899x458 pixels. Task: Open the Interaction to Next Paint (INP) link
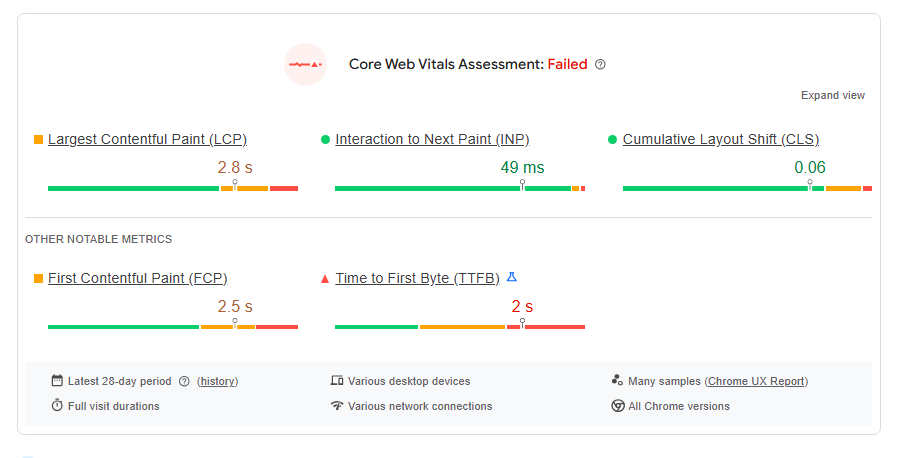(432, 139)
